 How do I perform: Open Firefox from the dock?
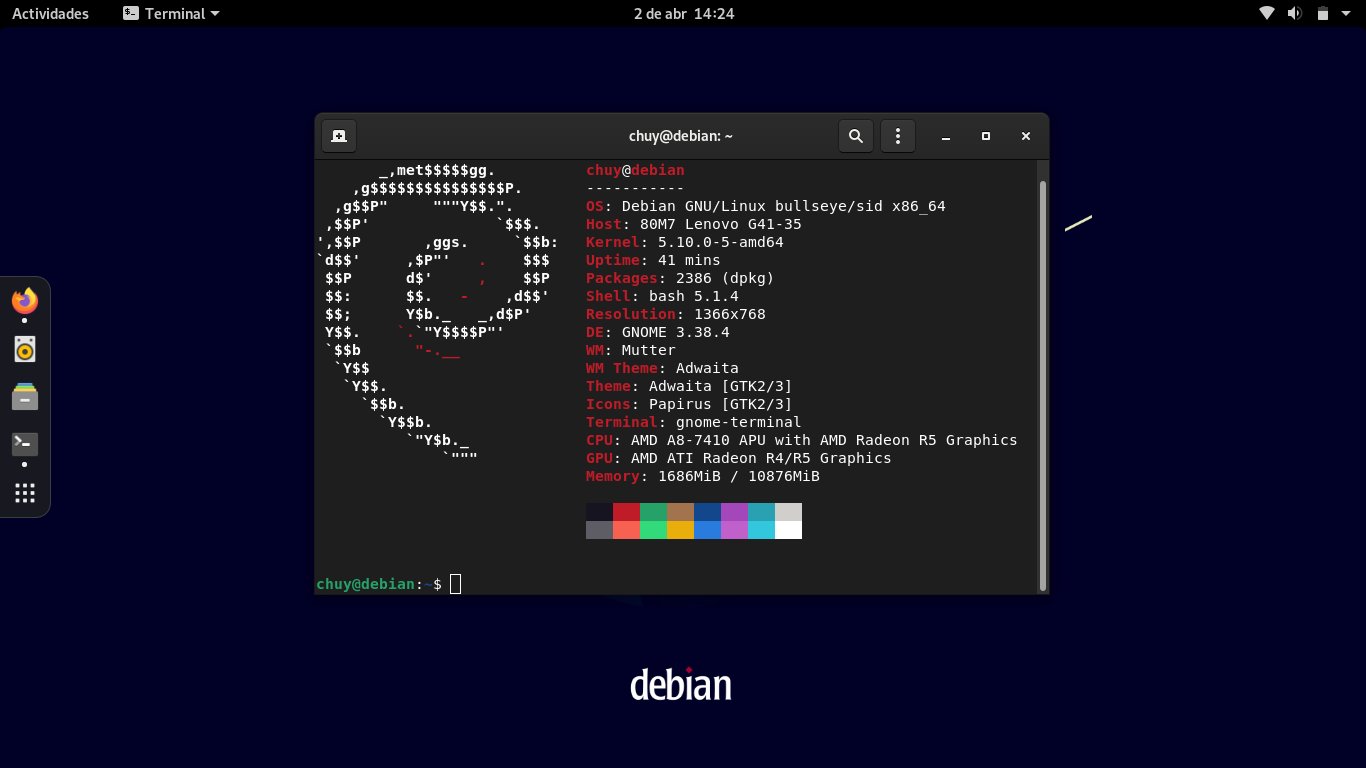[25, 300]
